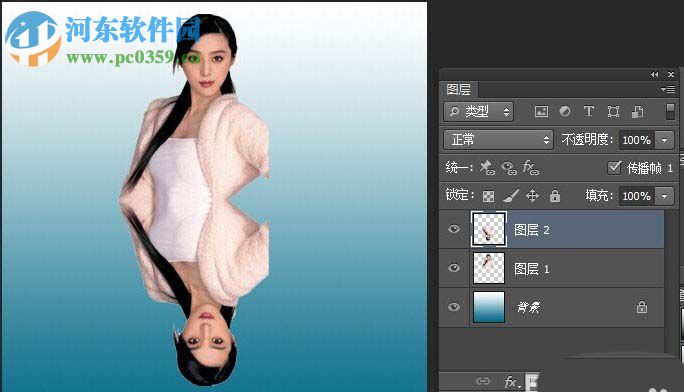Unify layer style fx icon
Viewport: 684px width, 392px height.
[530, 167]
